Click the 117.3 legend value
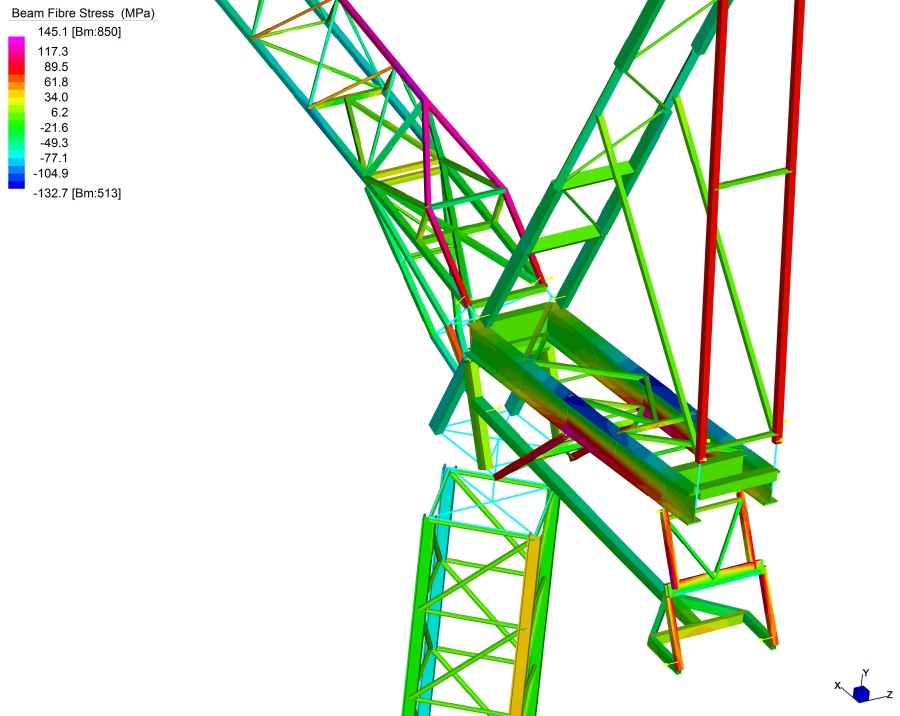Image resolution: width=900 pixels, height=716 pixels. (52, 51)
